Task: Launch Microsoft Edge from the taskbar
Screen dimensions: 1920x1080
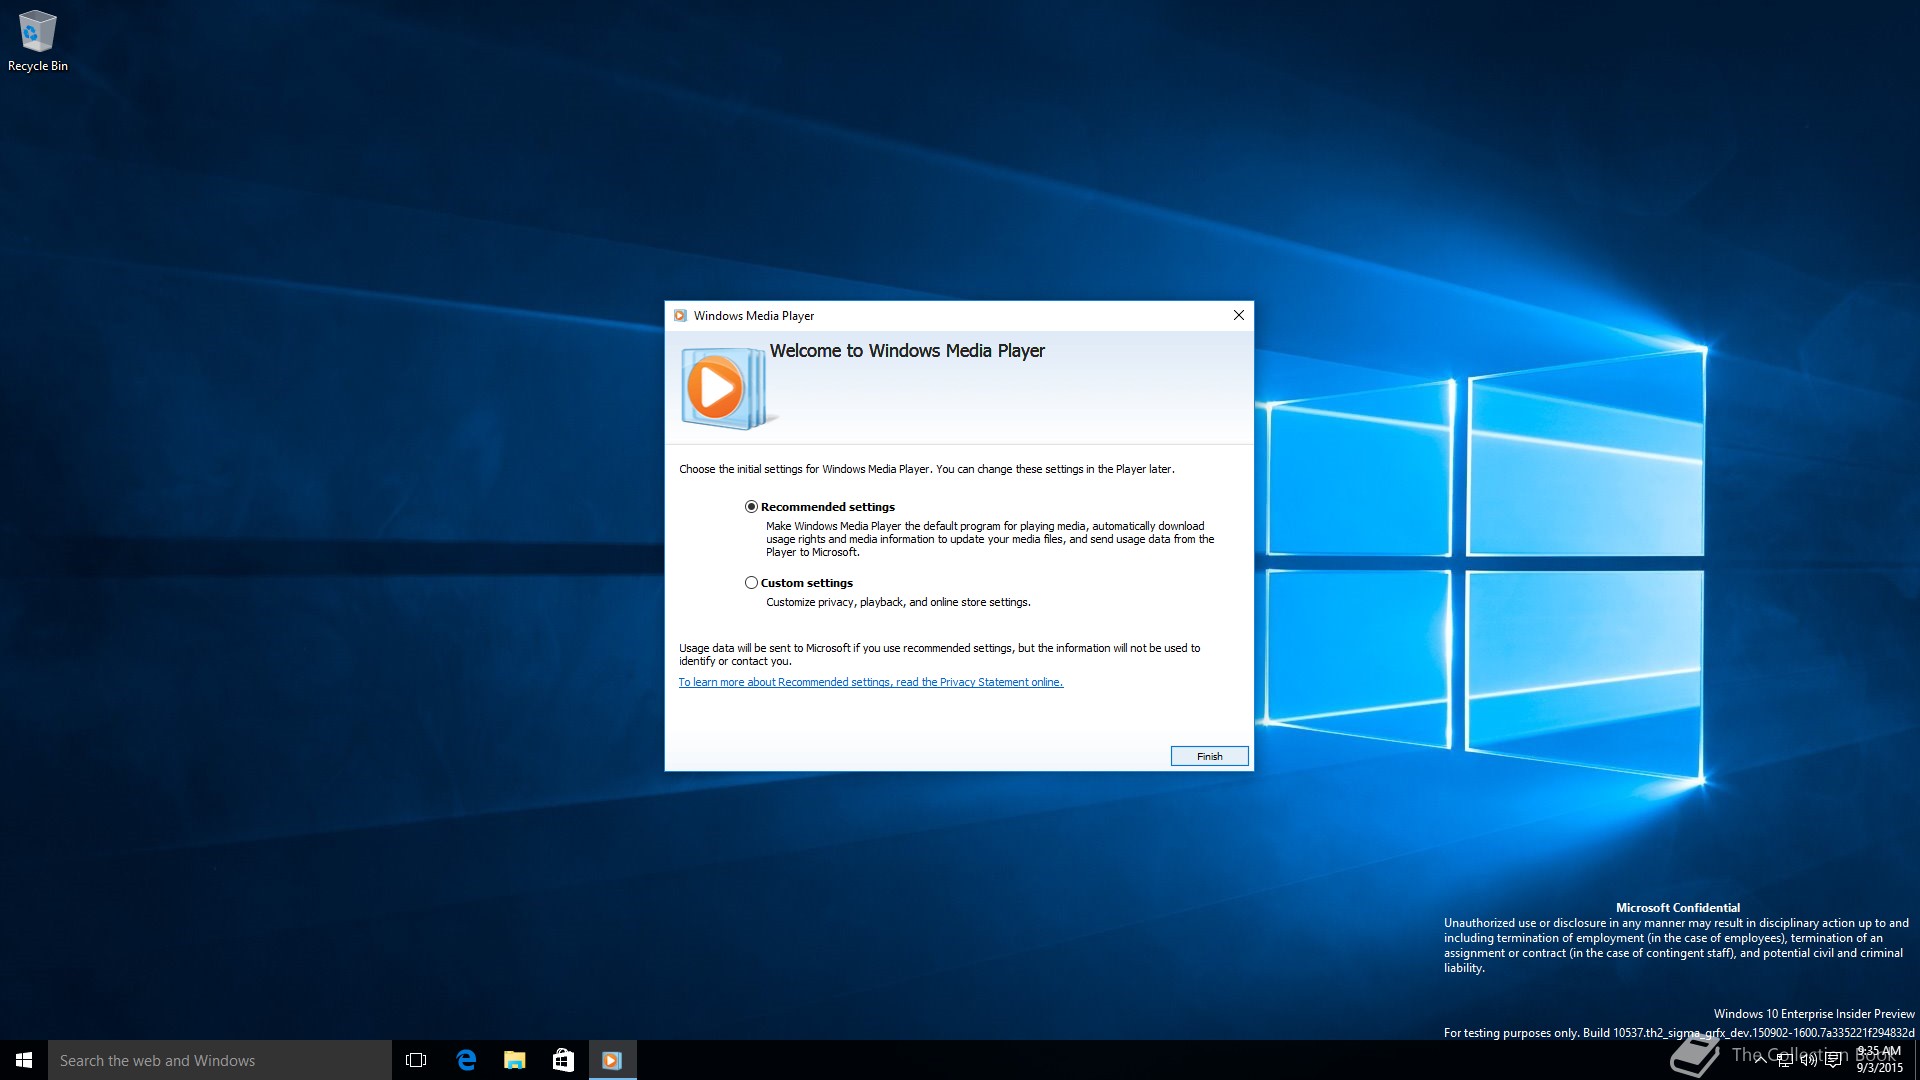Action: point(466,1060)
